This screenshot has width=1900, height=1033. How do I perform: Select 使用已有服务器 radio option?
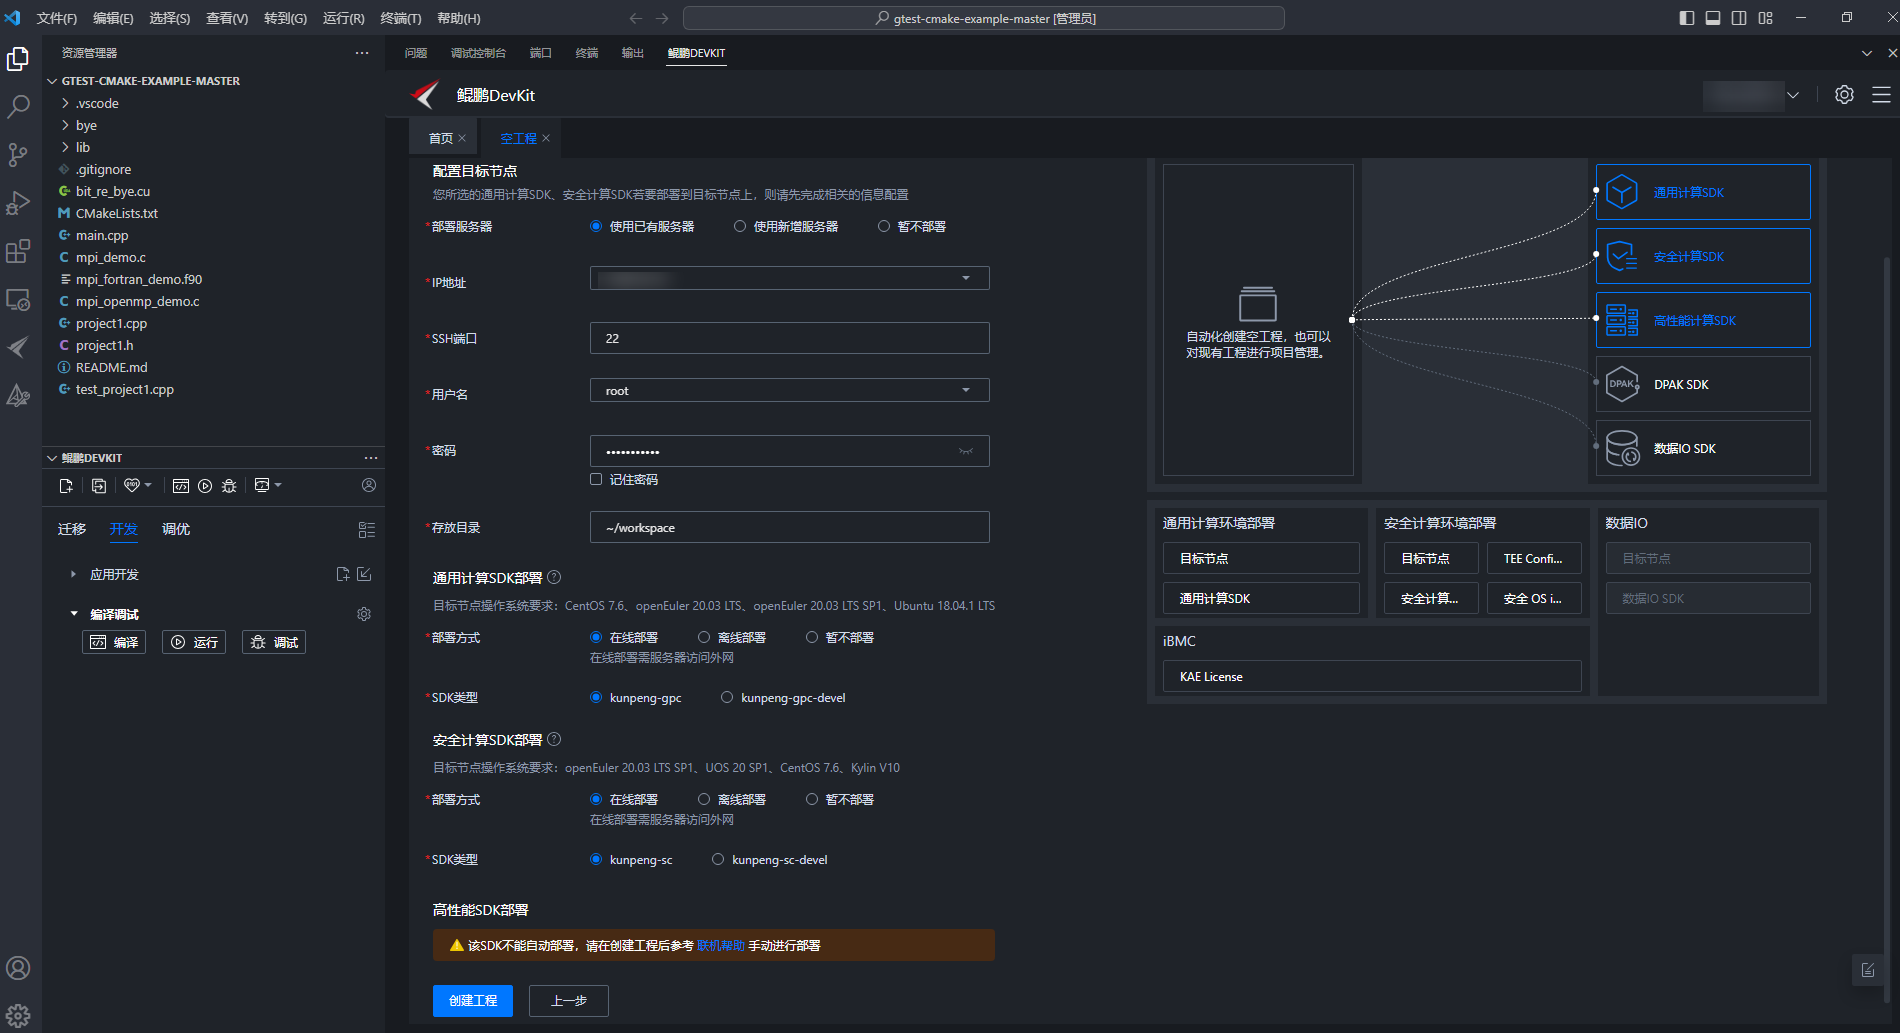[596, 226]
